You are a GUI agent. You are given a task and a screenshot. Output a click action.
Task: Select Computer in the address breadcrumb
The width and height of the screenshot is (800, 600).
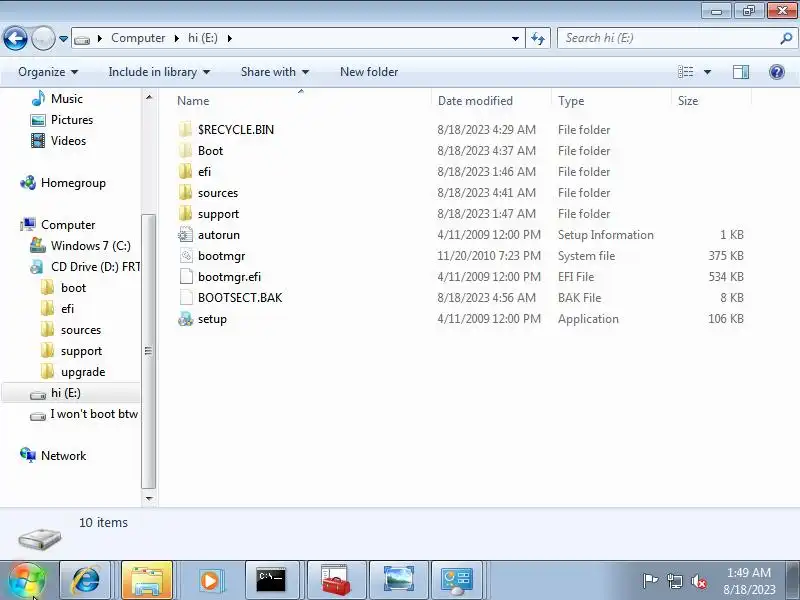(138, 38)
